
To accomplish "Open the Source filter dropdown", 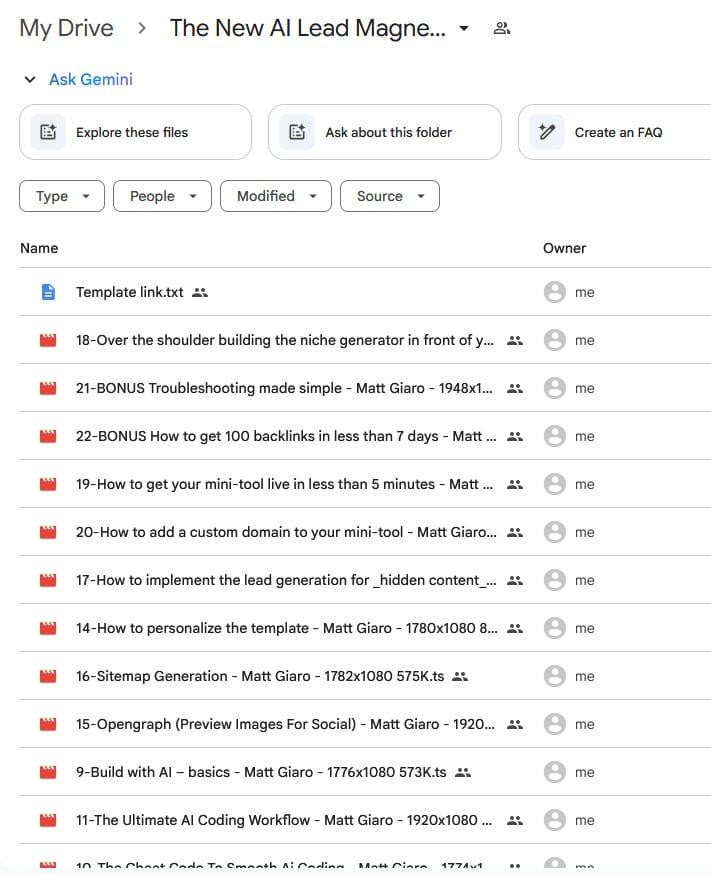I will [x=389, y=196].
